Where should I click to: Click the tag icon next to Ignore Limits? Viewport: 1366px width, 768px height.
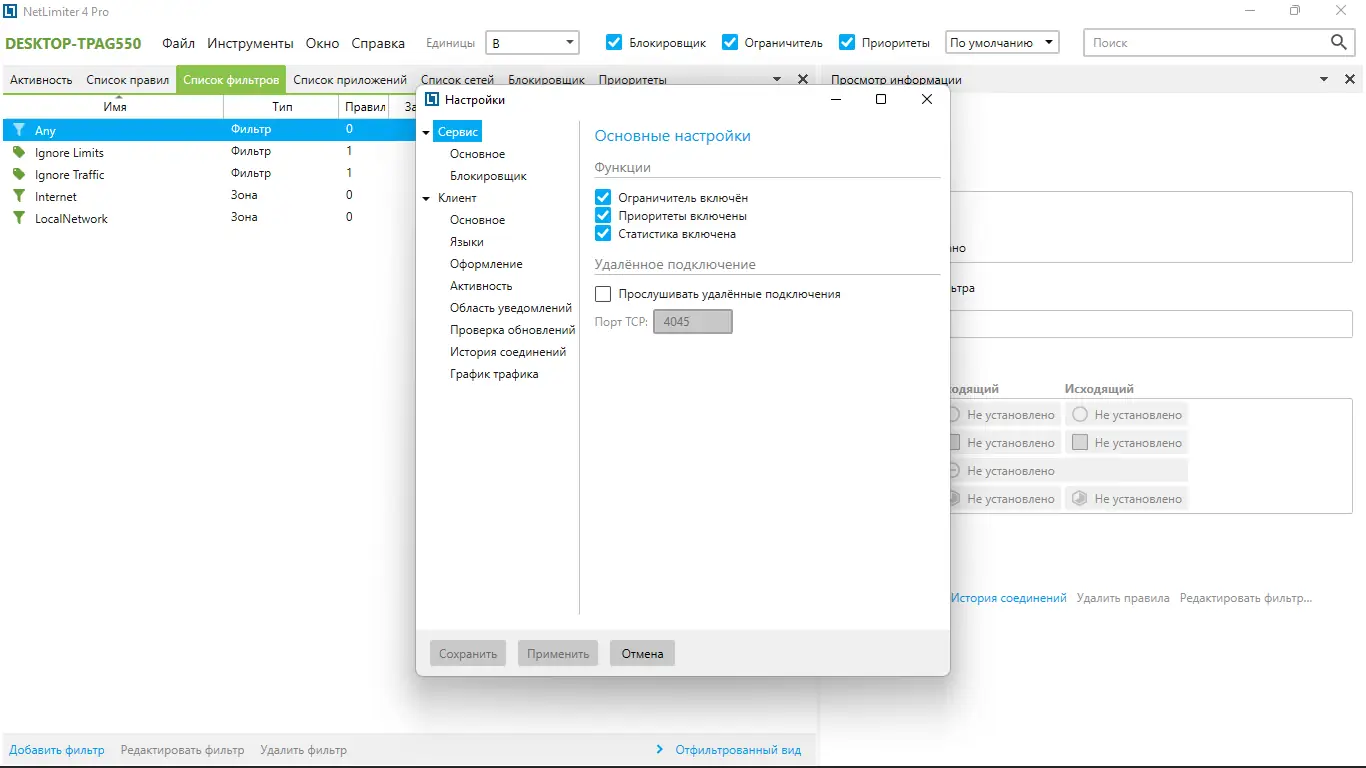click(18, 152)
